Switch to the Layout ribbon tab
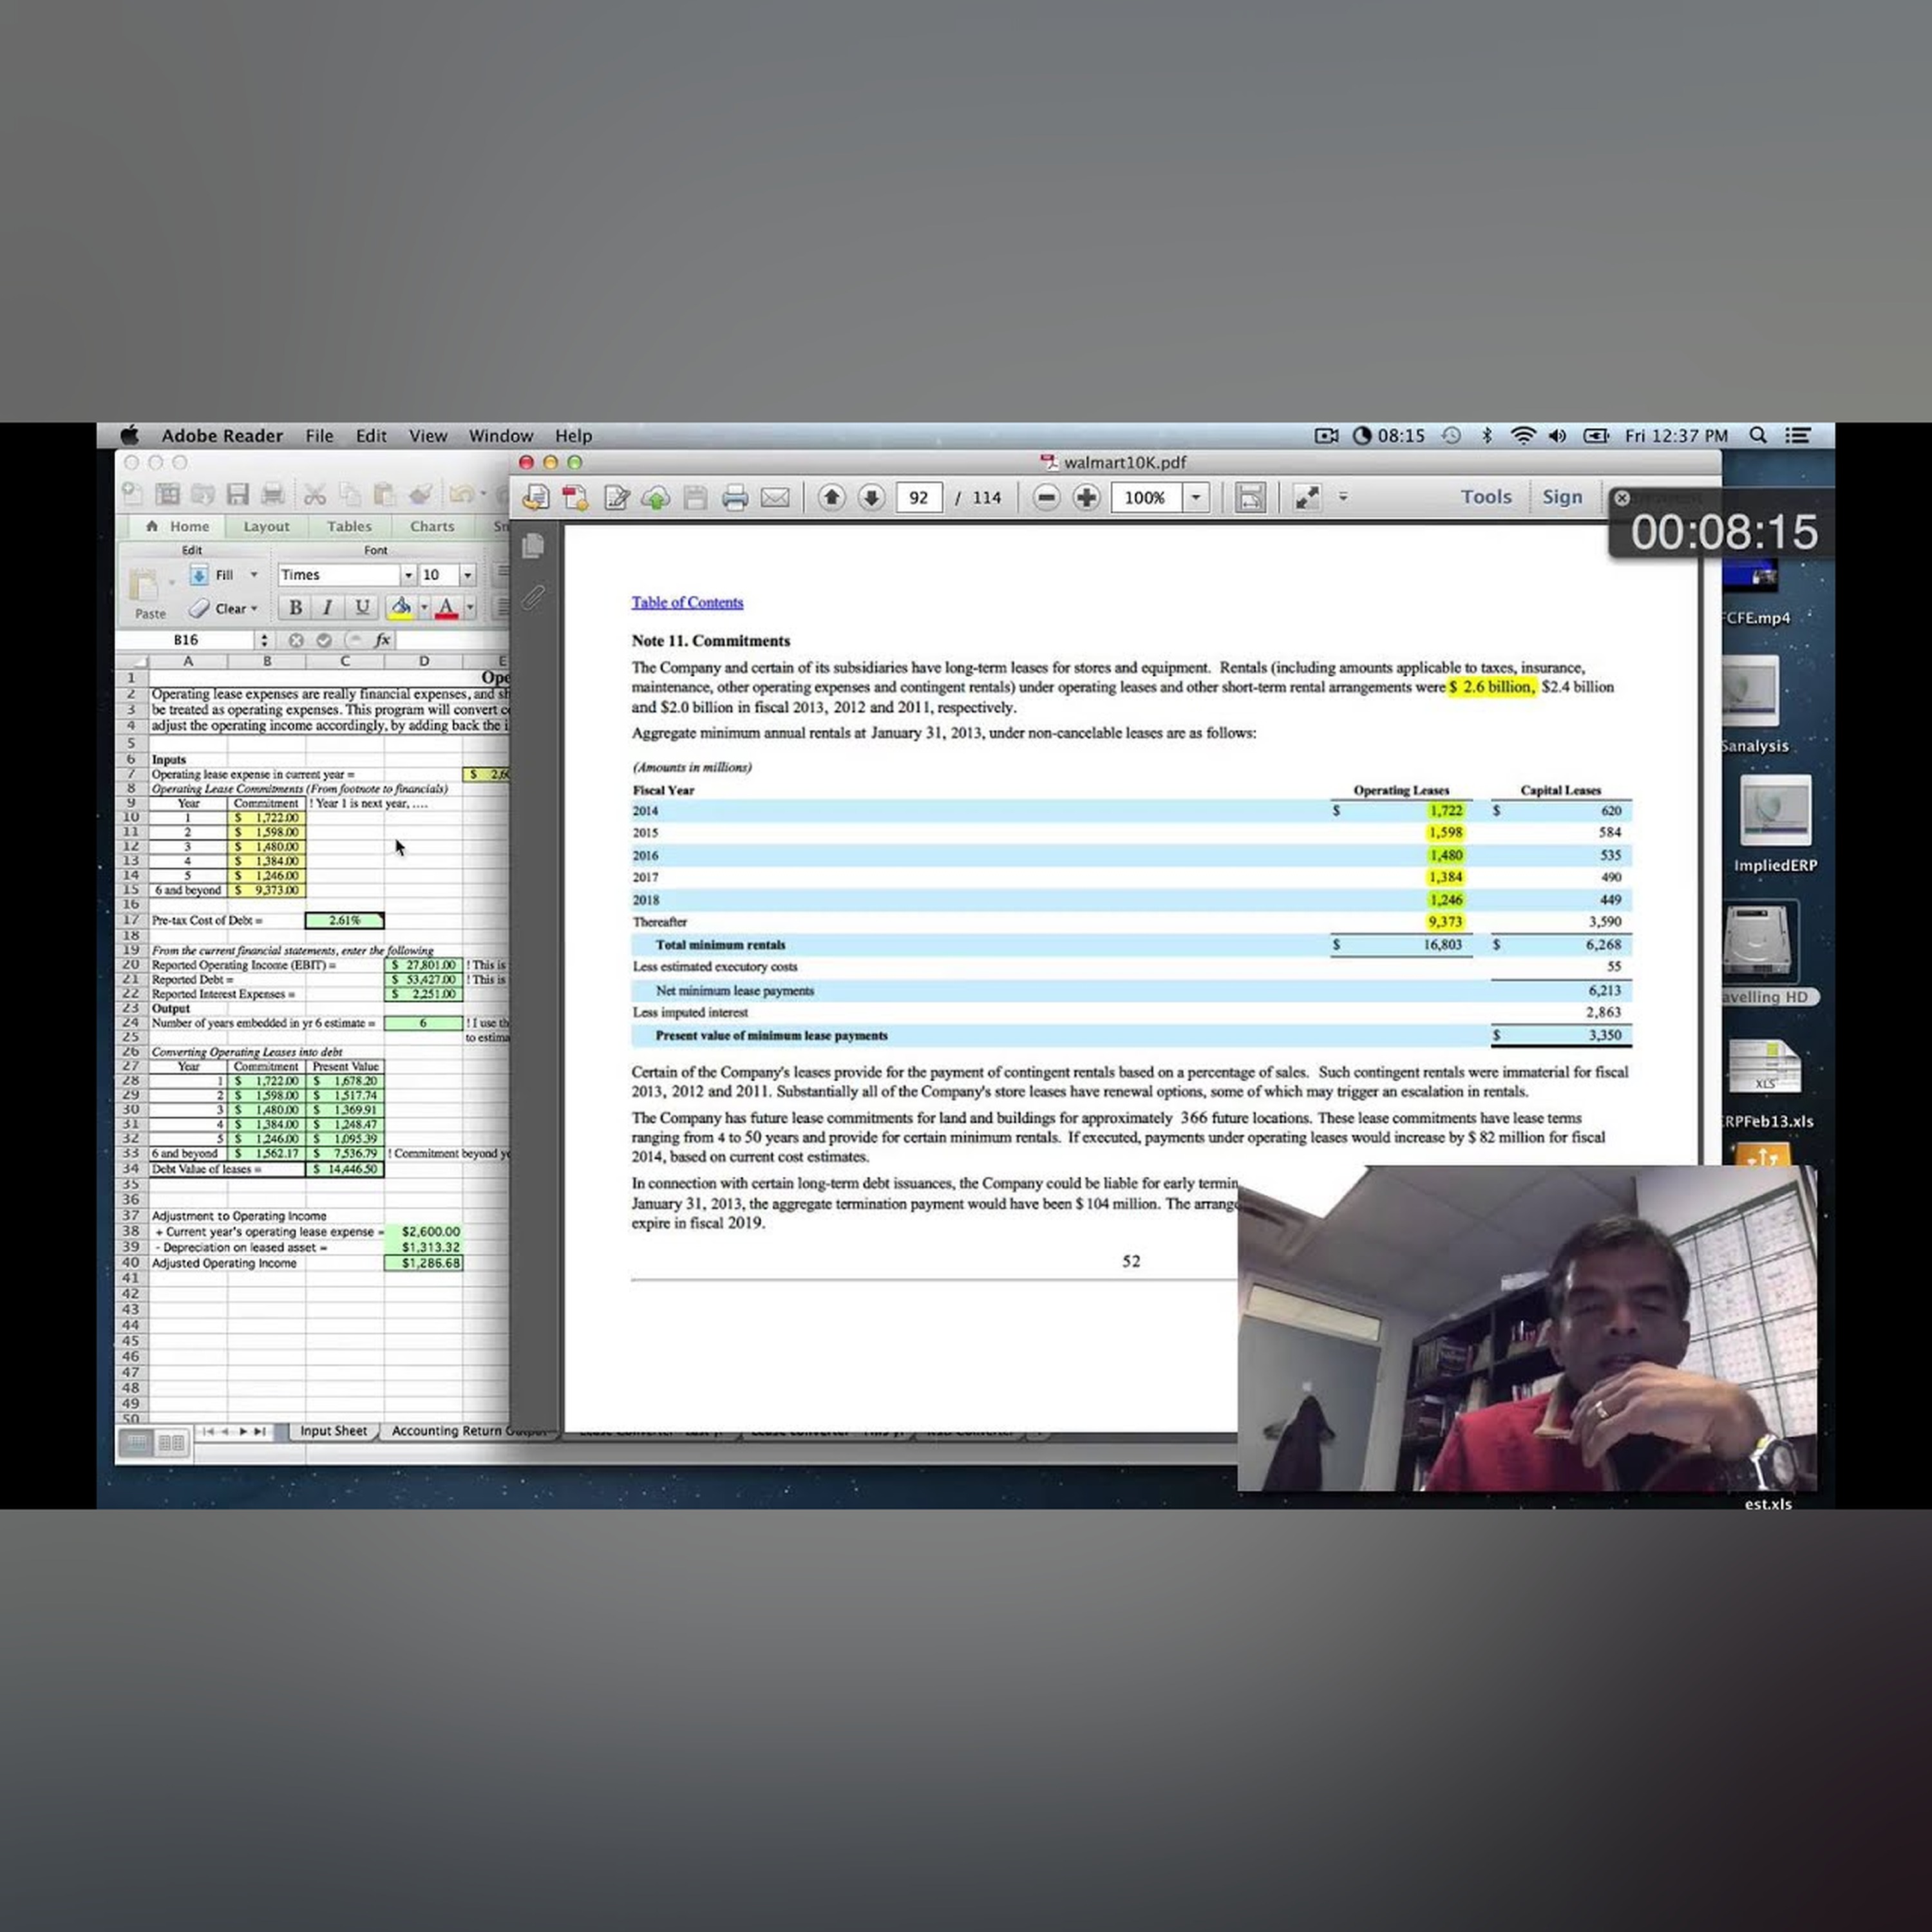1932x1932 pixels. point(266,526)
